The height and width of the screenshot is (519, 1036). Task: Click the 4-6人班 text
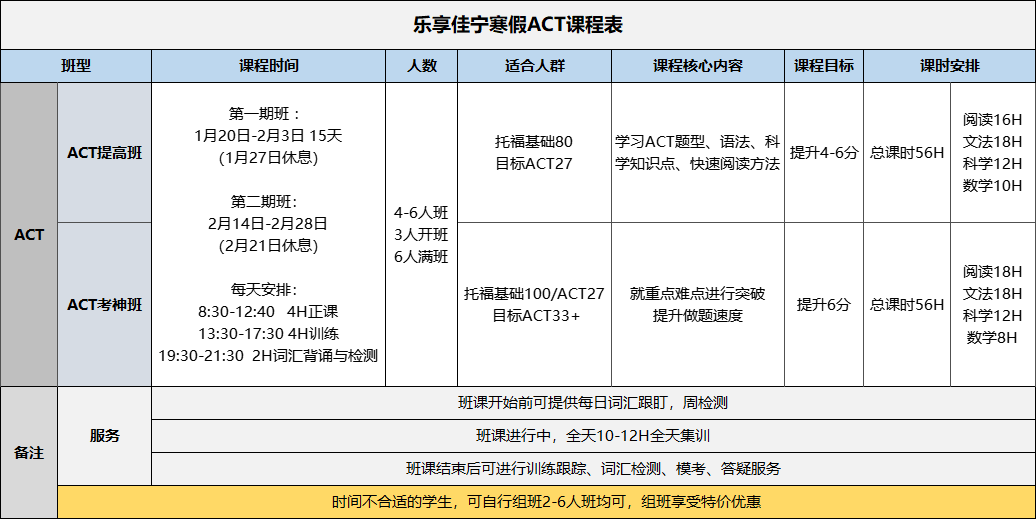pyautogui.click(x=422, y=212)
